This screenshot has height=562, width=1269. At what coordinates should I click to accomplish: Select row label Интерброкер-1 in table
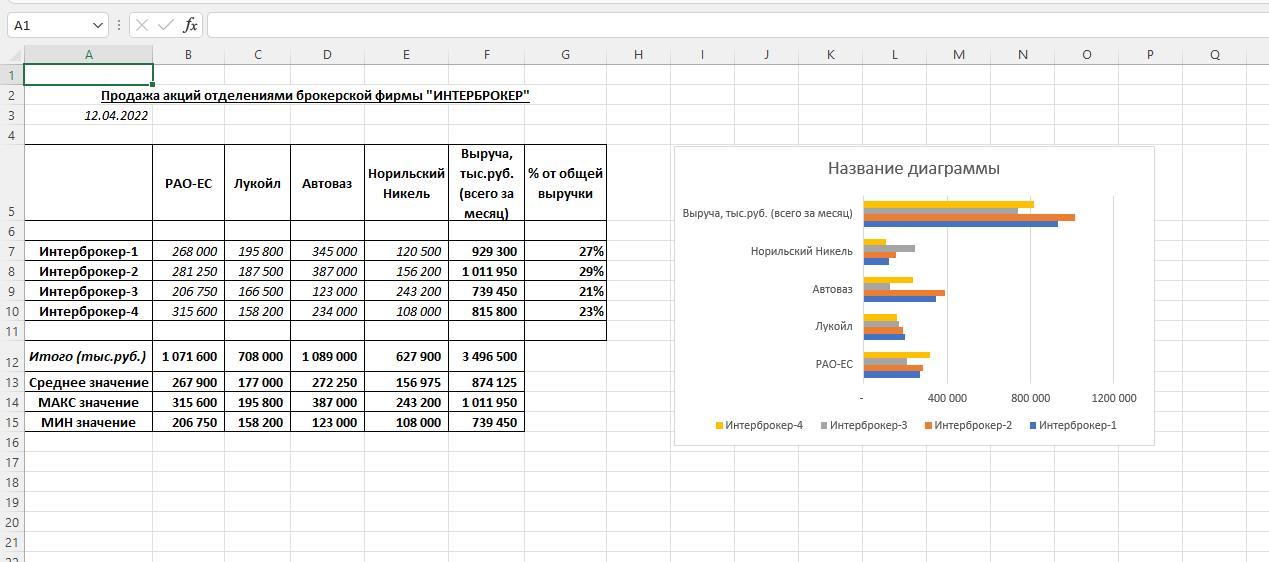[x=88, y=251]
